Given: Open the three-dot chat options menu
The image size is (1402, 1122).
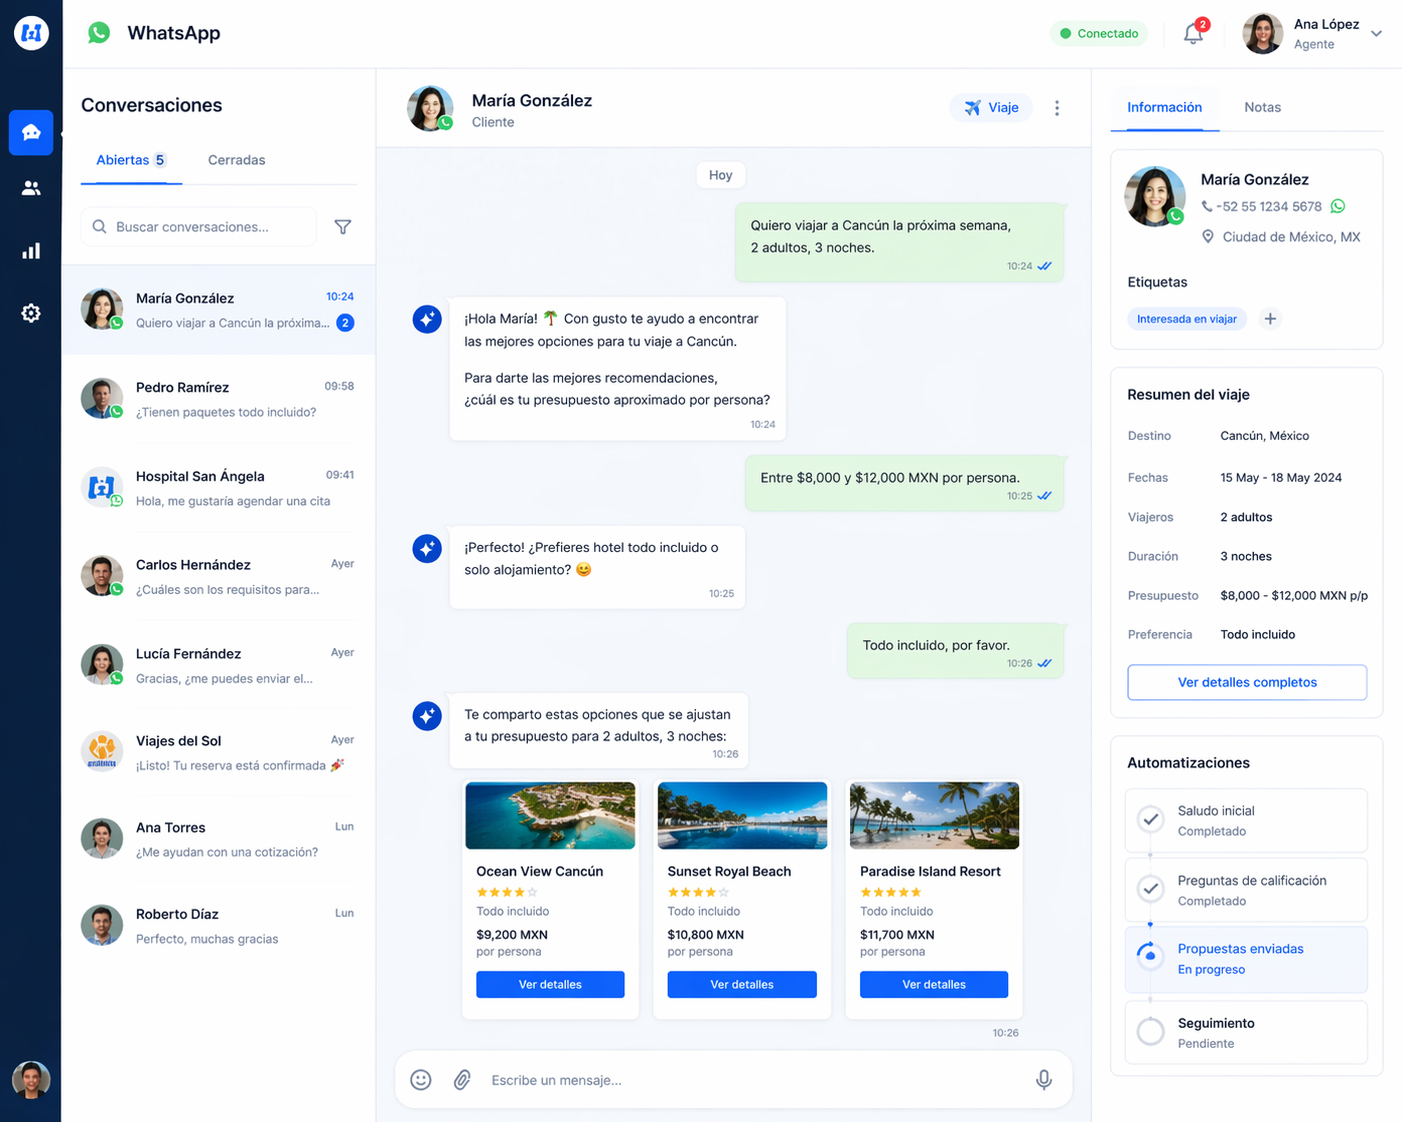Looking at the screenshot, I should (1057, 108).
